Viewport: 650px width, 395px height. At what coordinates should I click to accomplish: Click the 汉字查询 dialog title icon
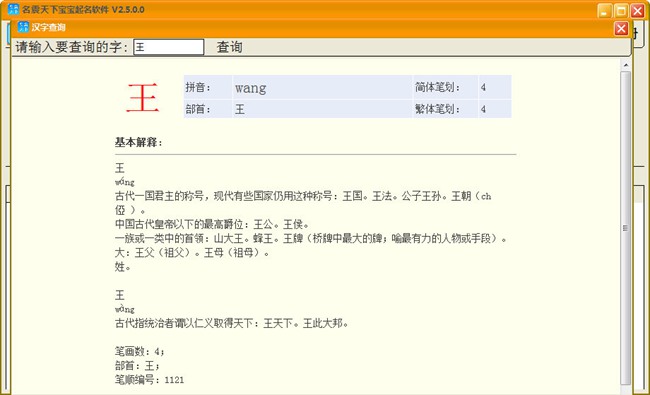click(x=23, y=27)
